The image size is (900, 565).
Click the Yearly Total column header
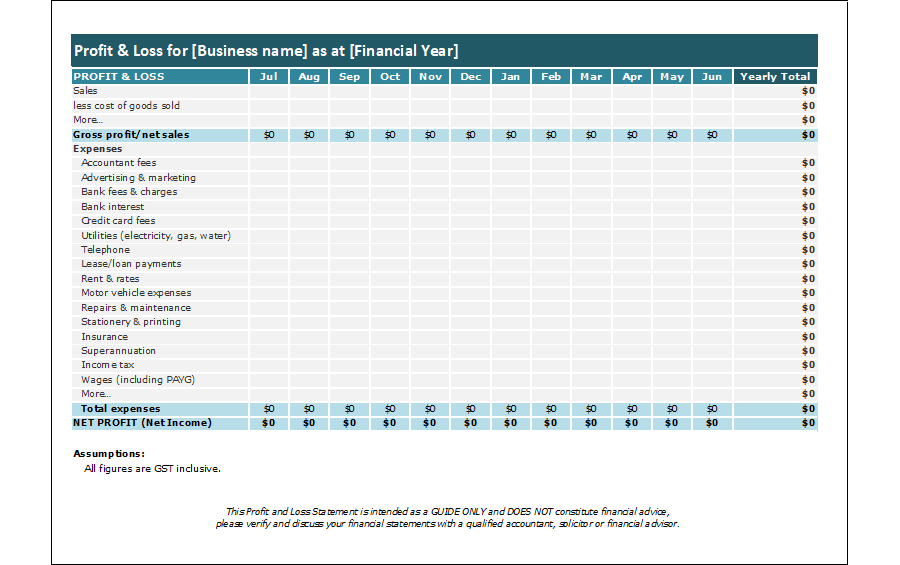coord(775,76)
